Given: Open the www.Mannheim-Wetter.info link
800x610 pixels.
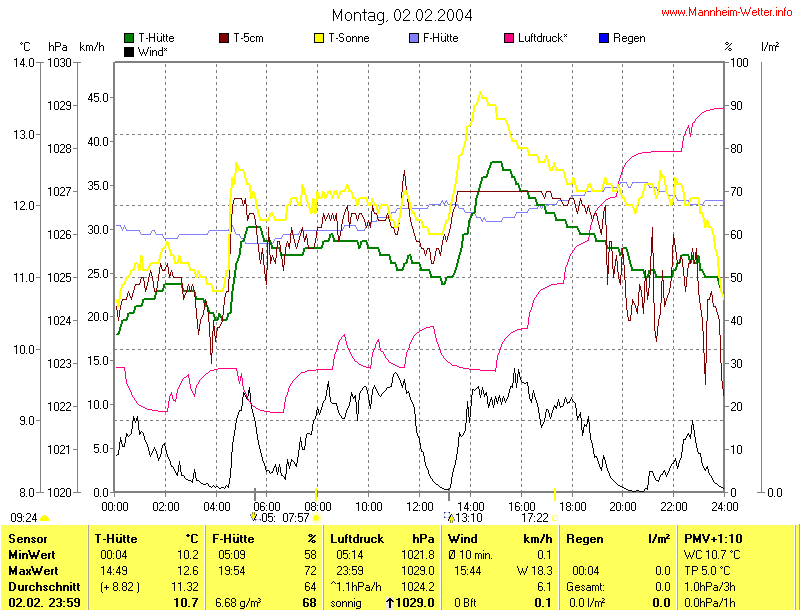Looking at the screenshot, I should pyautogui.click(x=727, y=12).
